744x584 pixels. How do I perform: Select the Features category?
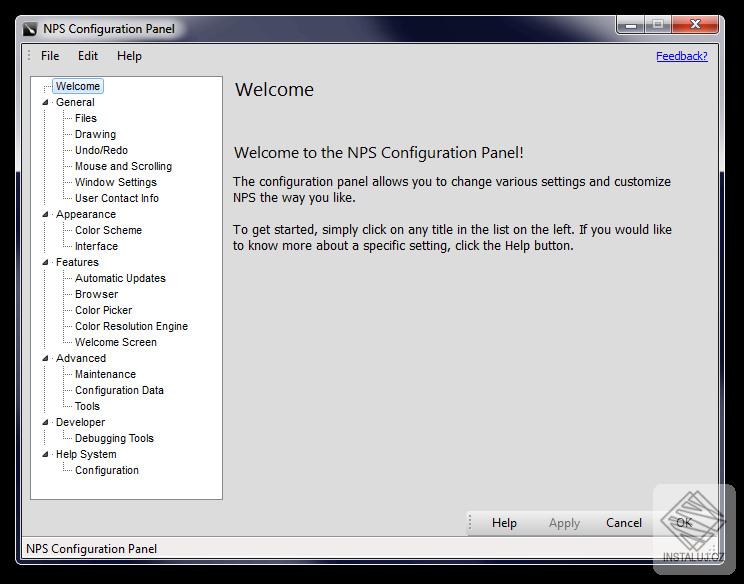(77, 262)
